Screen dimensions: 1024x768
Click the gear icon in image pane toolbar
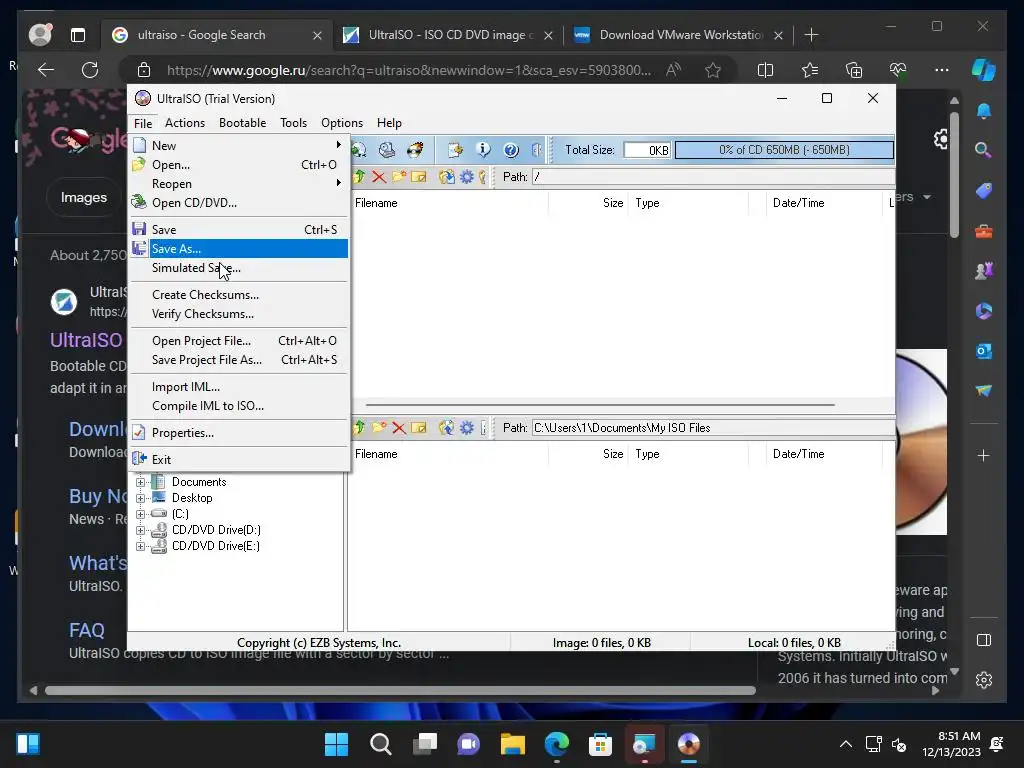(467, 177)
